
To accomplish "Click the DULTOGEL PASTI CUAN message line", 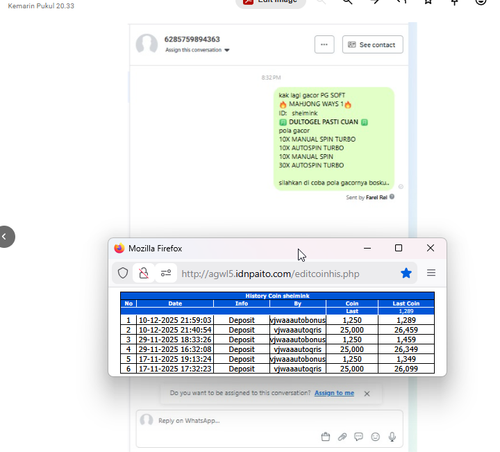I will [x=323, y=122].
